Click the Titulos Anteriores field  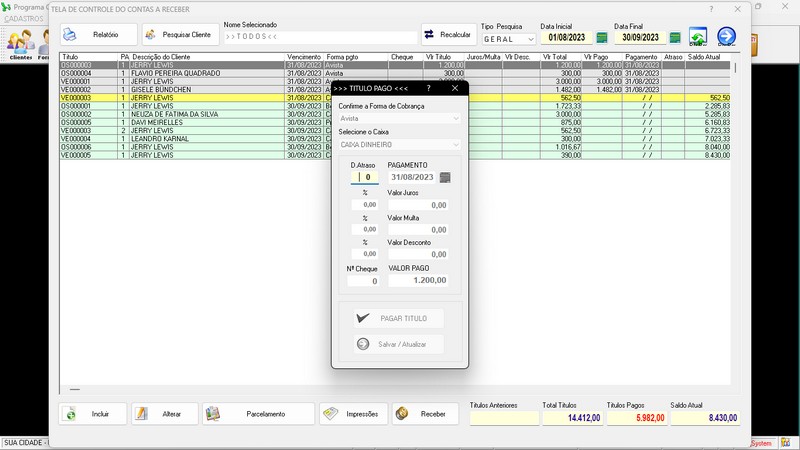click(x=504, y=418)
